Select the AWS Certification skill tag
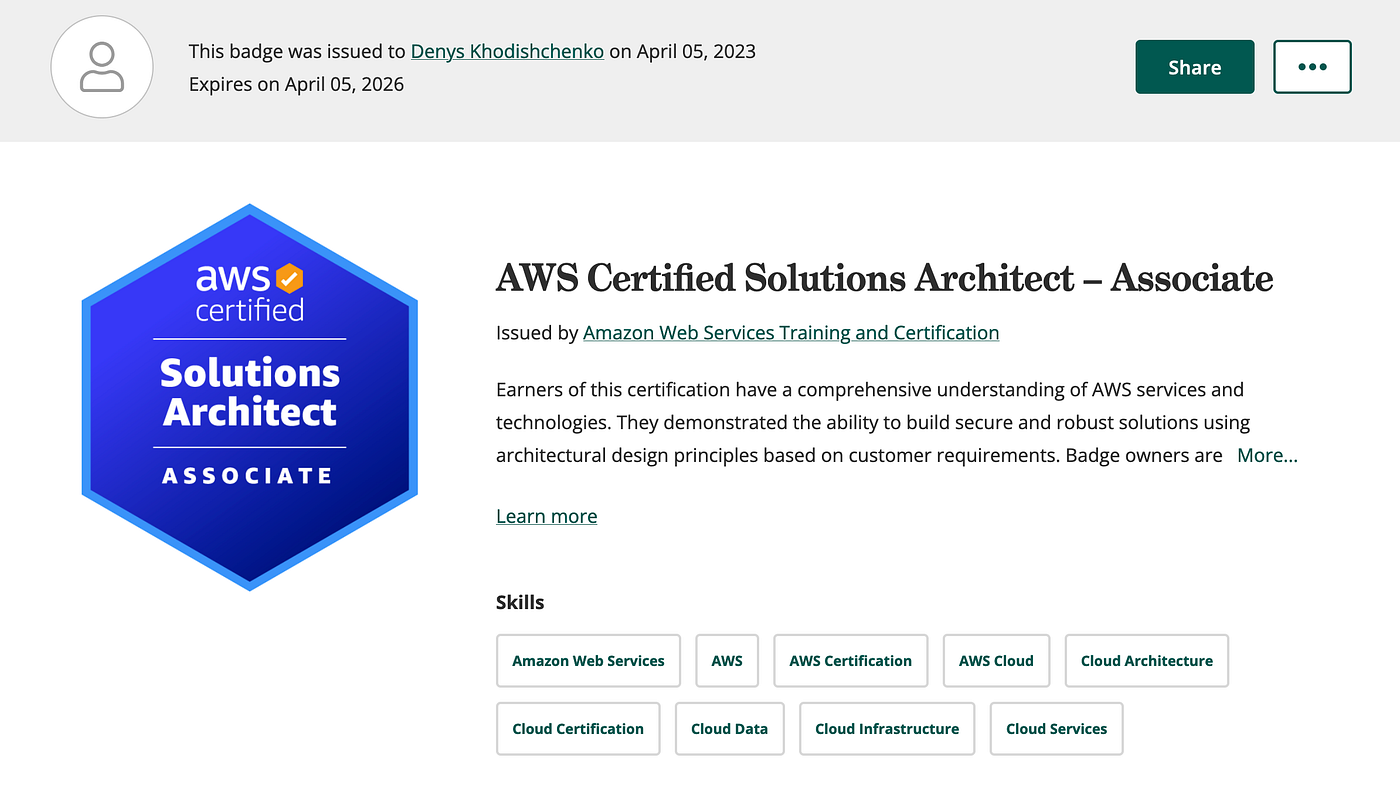Image resolution: width=1400 pixels, height=802 pixels. (x=850, y=661)
